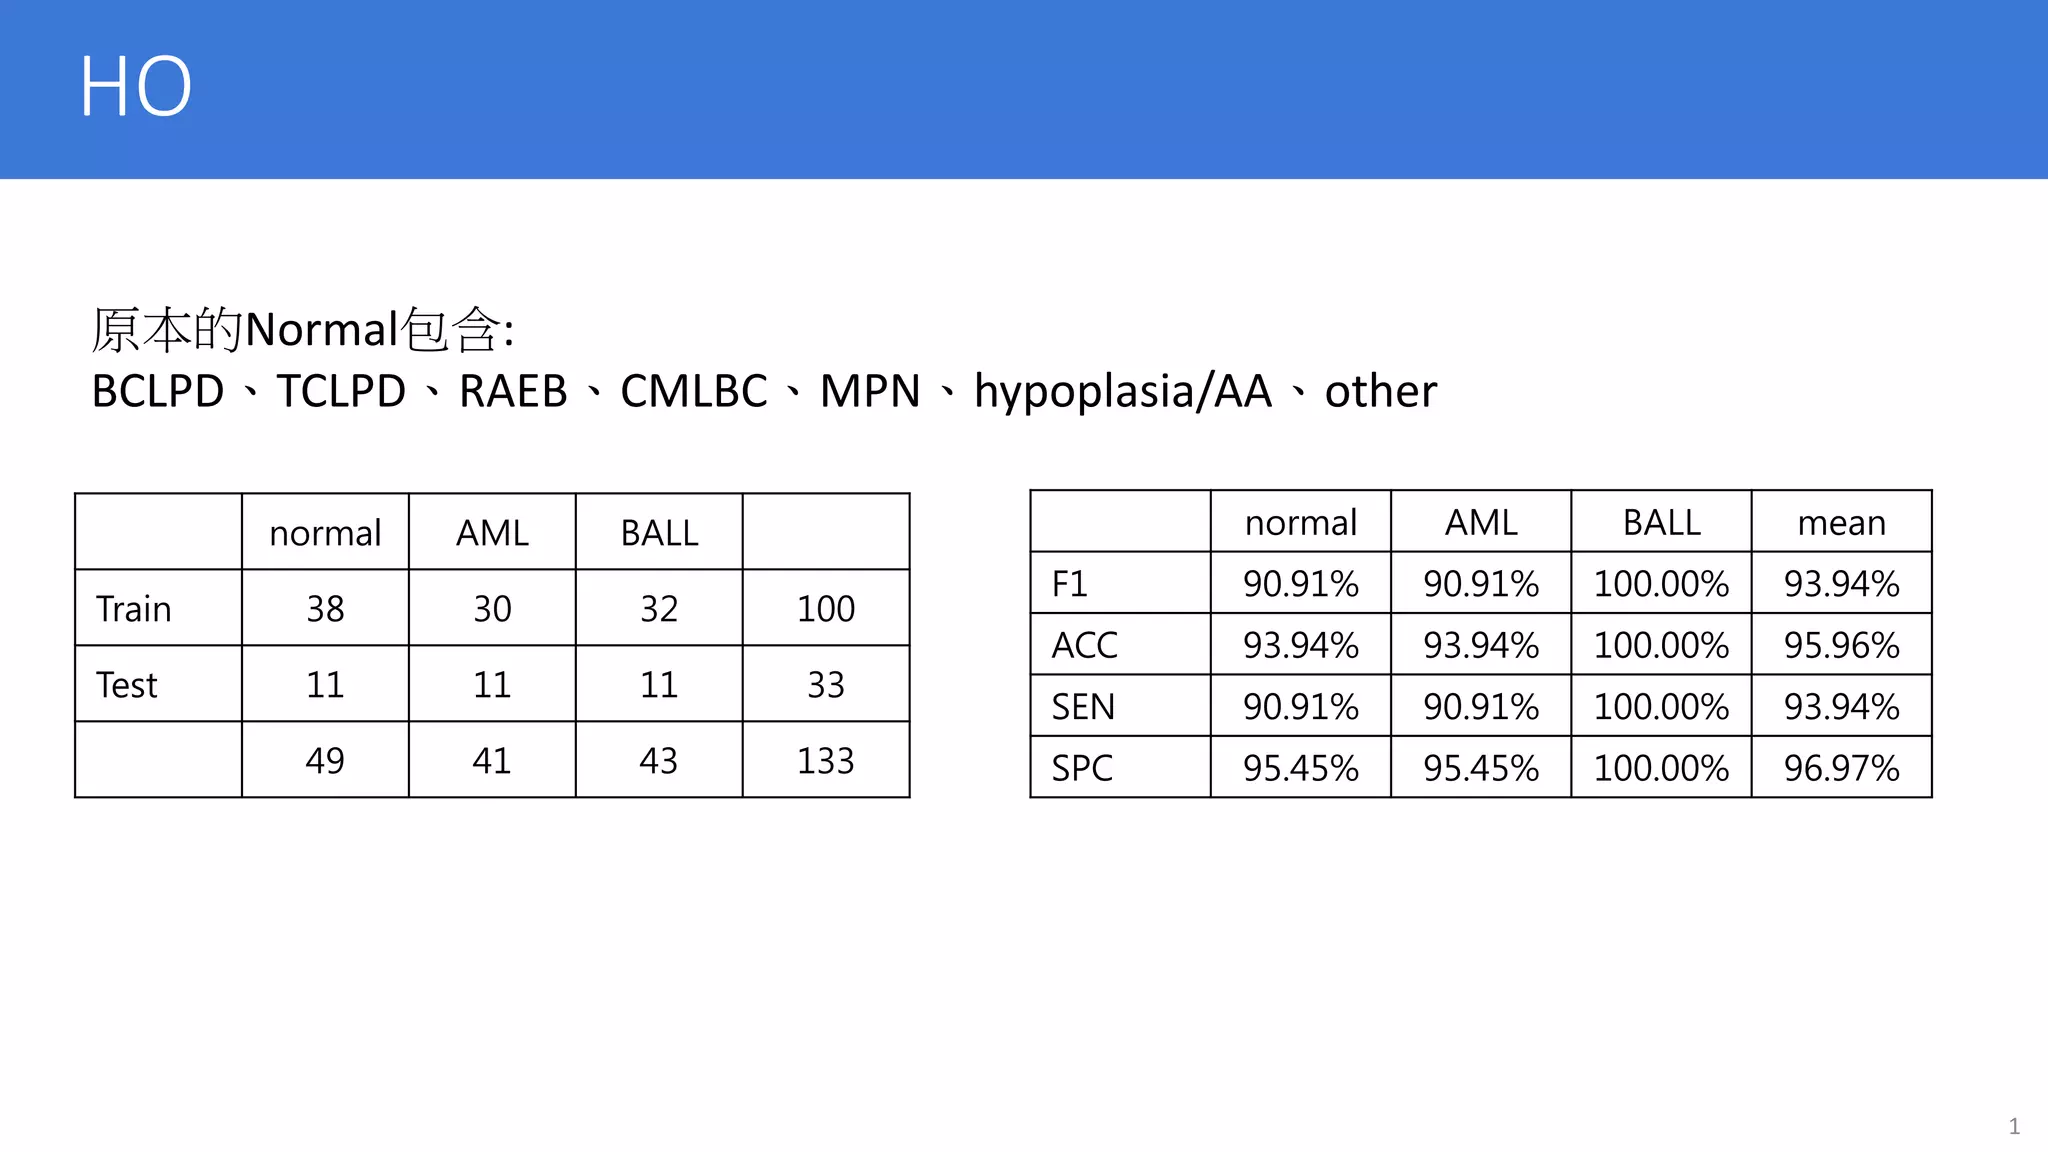Image resolution: width=2048 pixels, height=1152 pixels.
Task: Click the SPC mean value 96.97%
Action: coord(1841,767)
